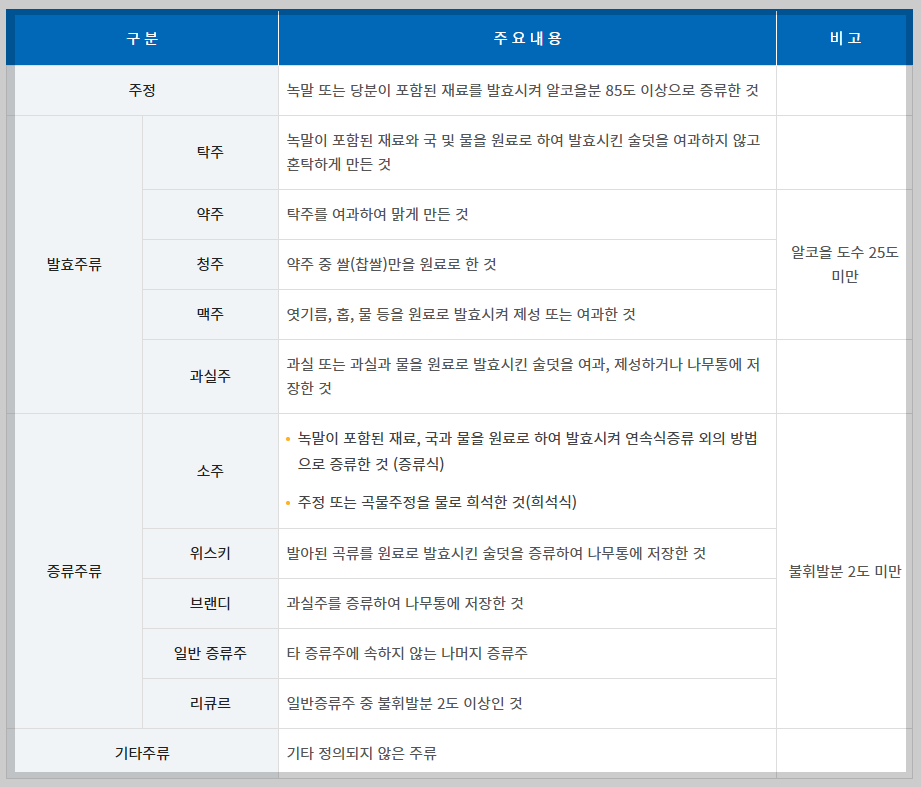Click the 일반 증류주 row label
This screenshot has width=921, height=787.
pyautogui.click(x=210, y=653)
